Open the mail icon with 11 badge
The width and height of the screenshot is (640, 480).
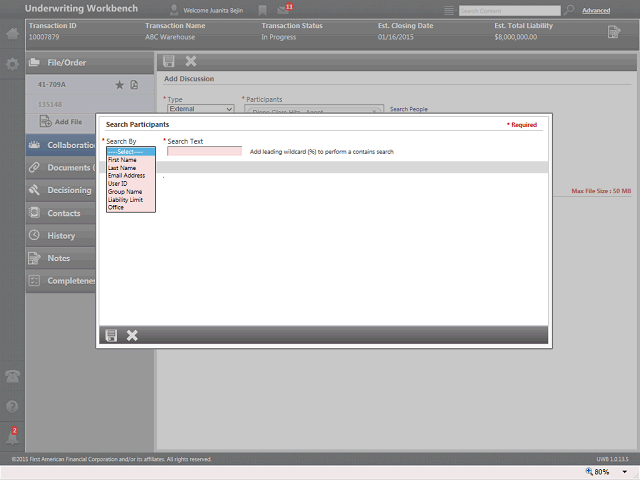tap(284, 9)
